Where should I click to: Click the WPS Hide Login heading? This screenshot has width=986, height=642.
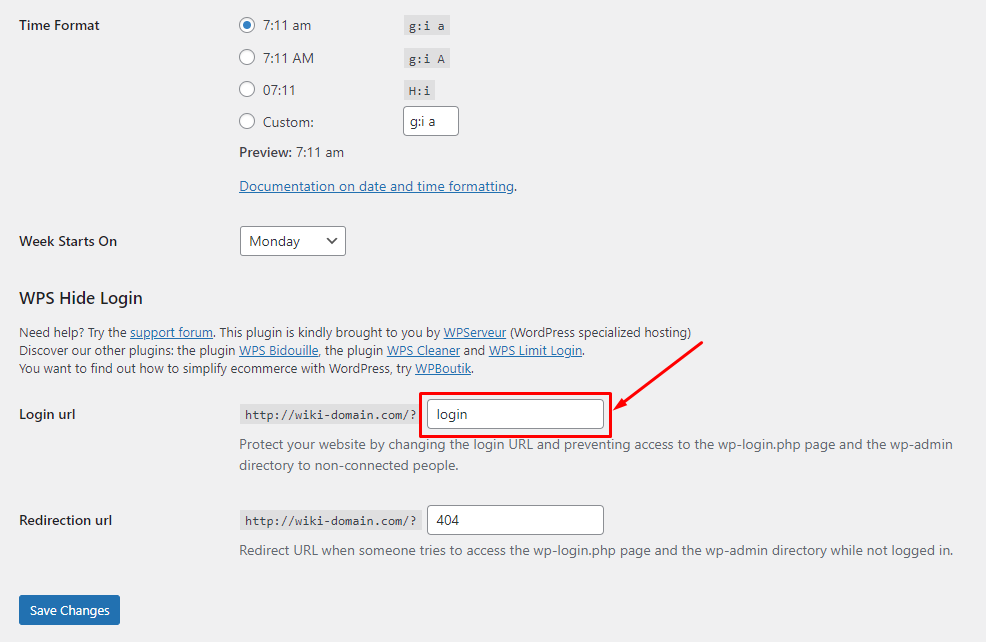[80, 298]
